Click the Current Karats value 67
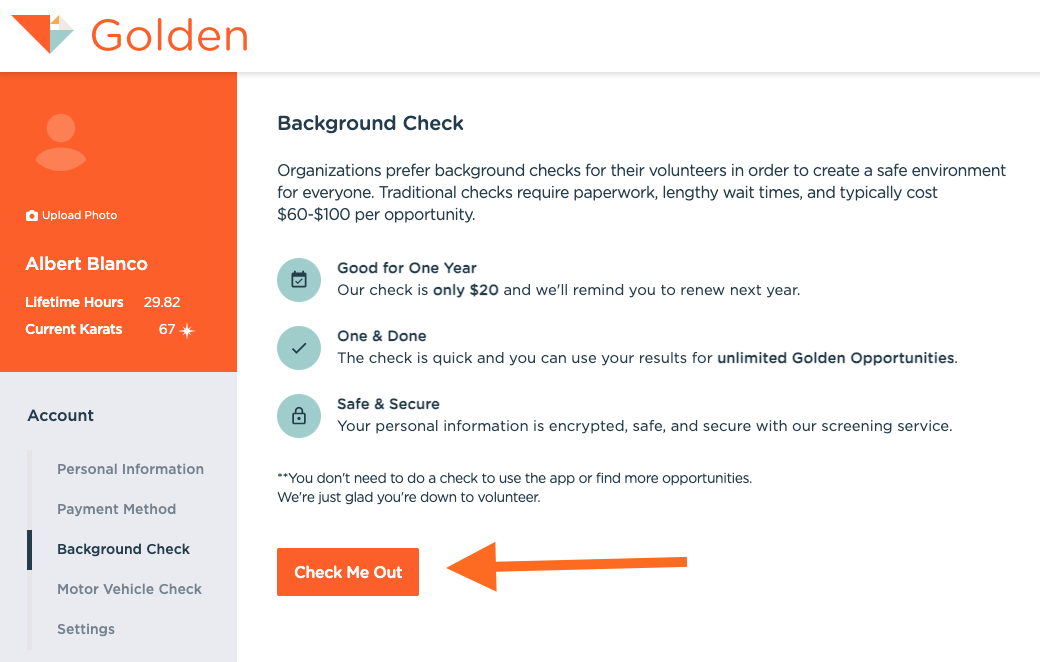The width and height of the screenshot is (1040, 662). click(167, 329)
